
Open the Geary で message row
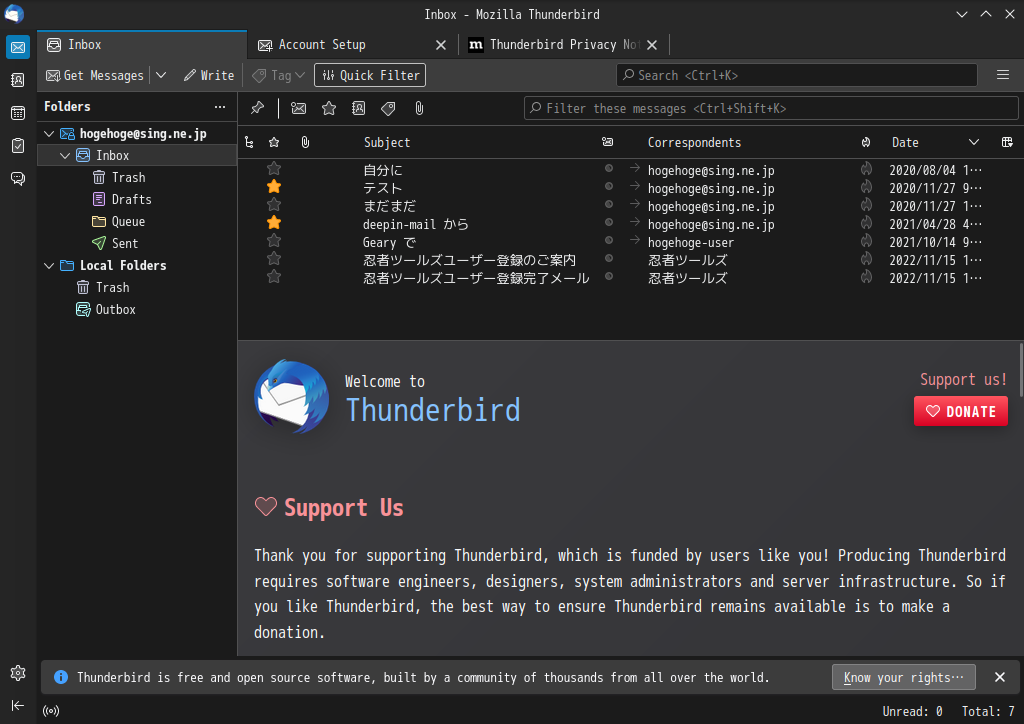[630, 242]
